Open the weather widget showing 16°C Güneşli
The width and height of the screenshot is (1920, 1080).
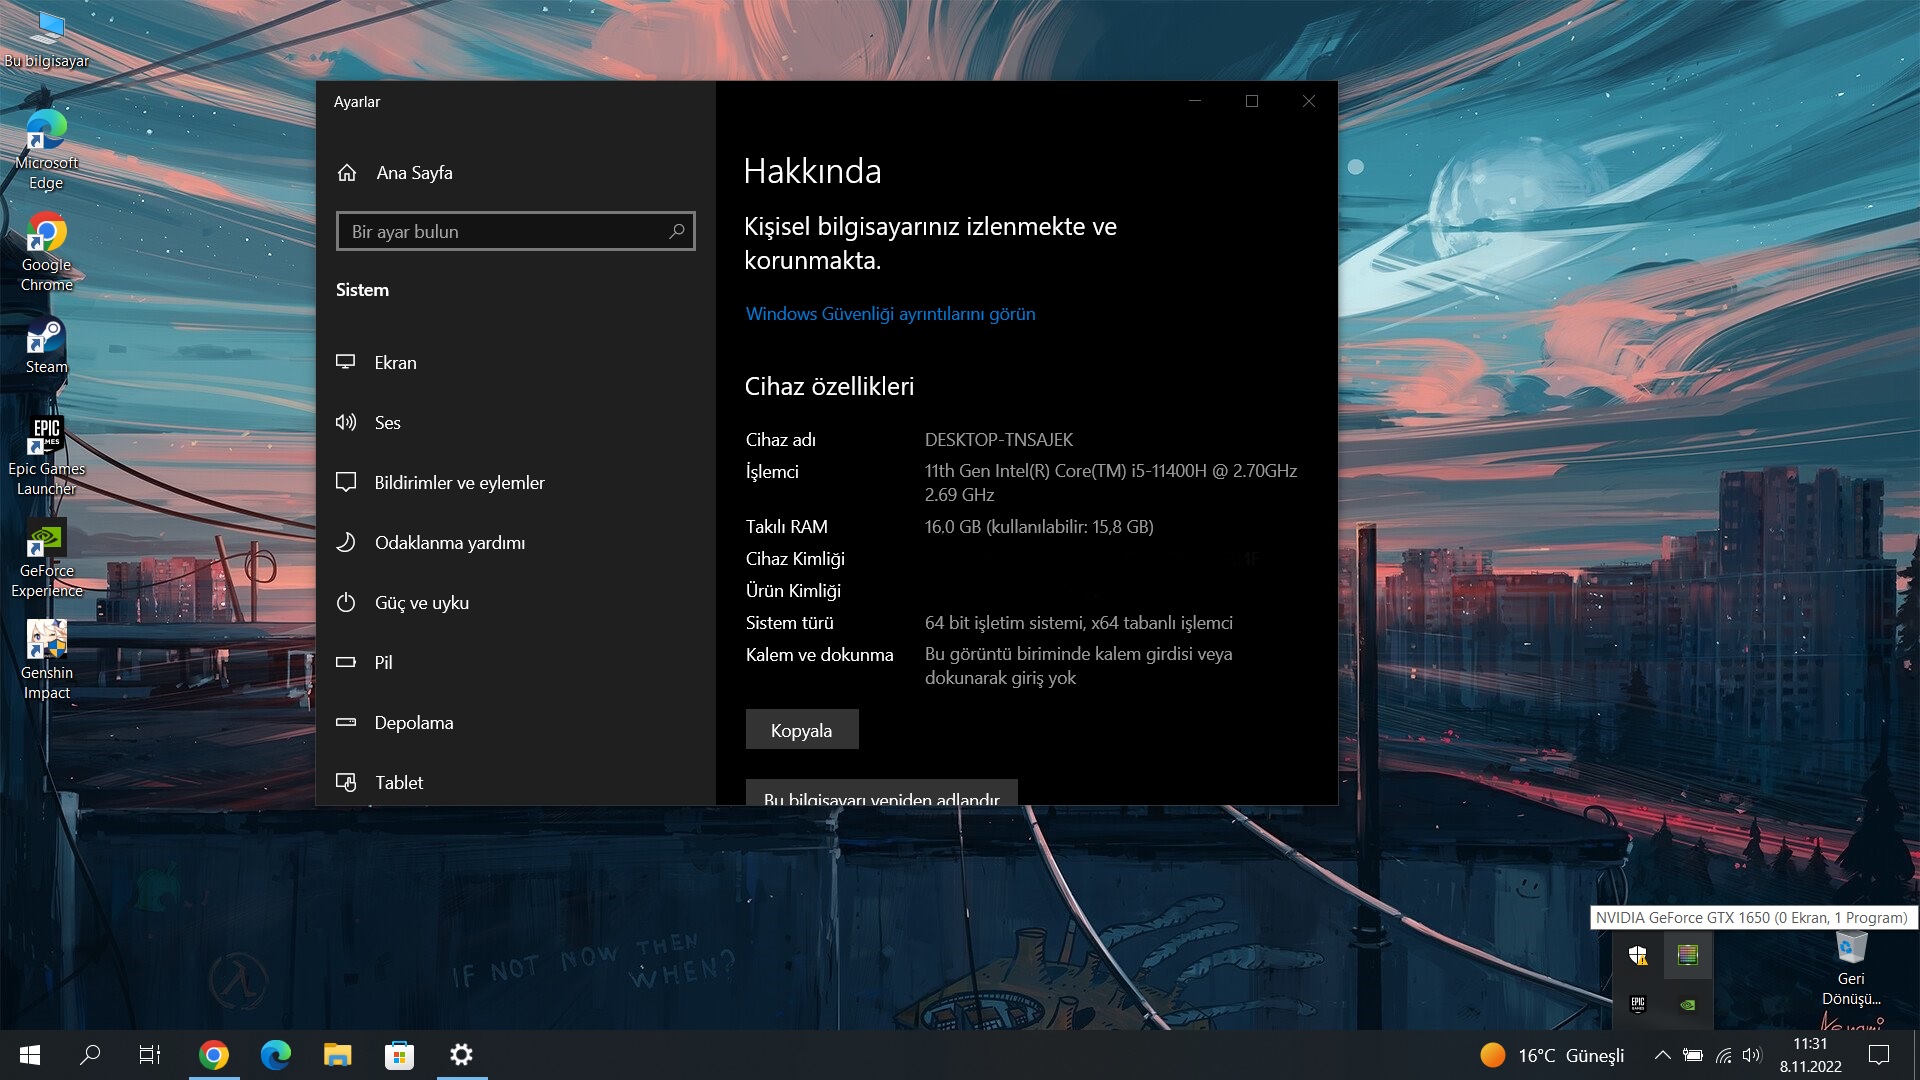tap(1552, 1055)
